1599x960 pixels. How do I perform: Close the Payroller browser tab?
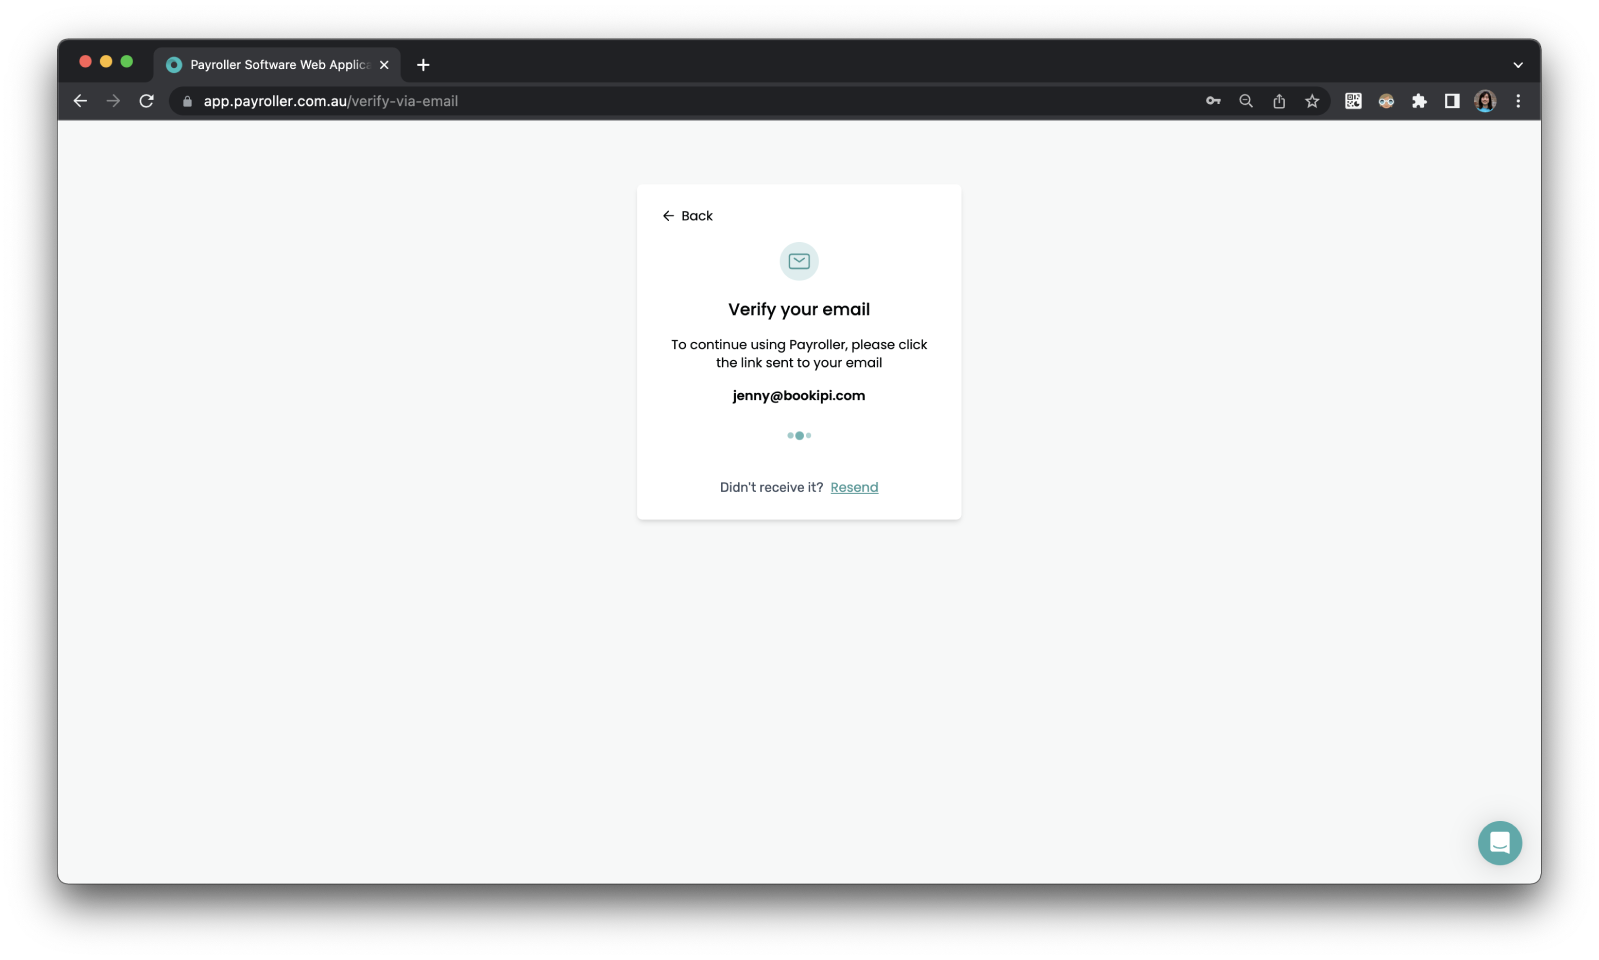tap(384, 65)
